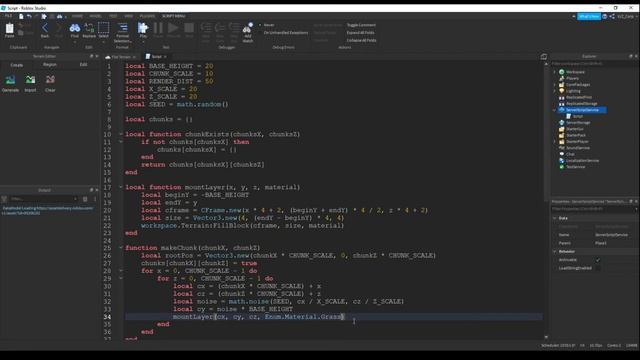Open the Properties filter dropdown arrow
Screen dimensions: 640x360
click(x=636, y=209)
